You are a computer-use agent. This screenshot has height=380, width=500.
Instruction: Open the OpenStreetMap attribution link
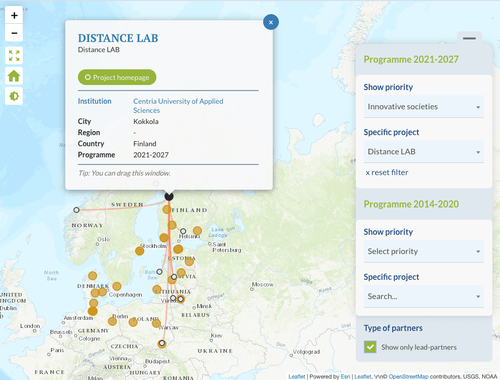408,376
